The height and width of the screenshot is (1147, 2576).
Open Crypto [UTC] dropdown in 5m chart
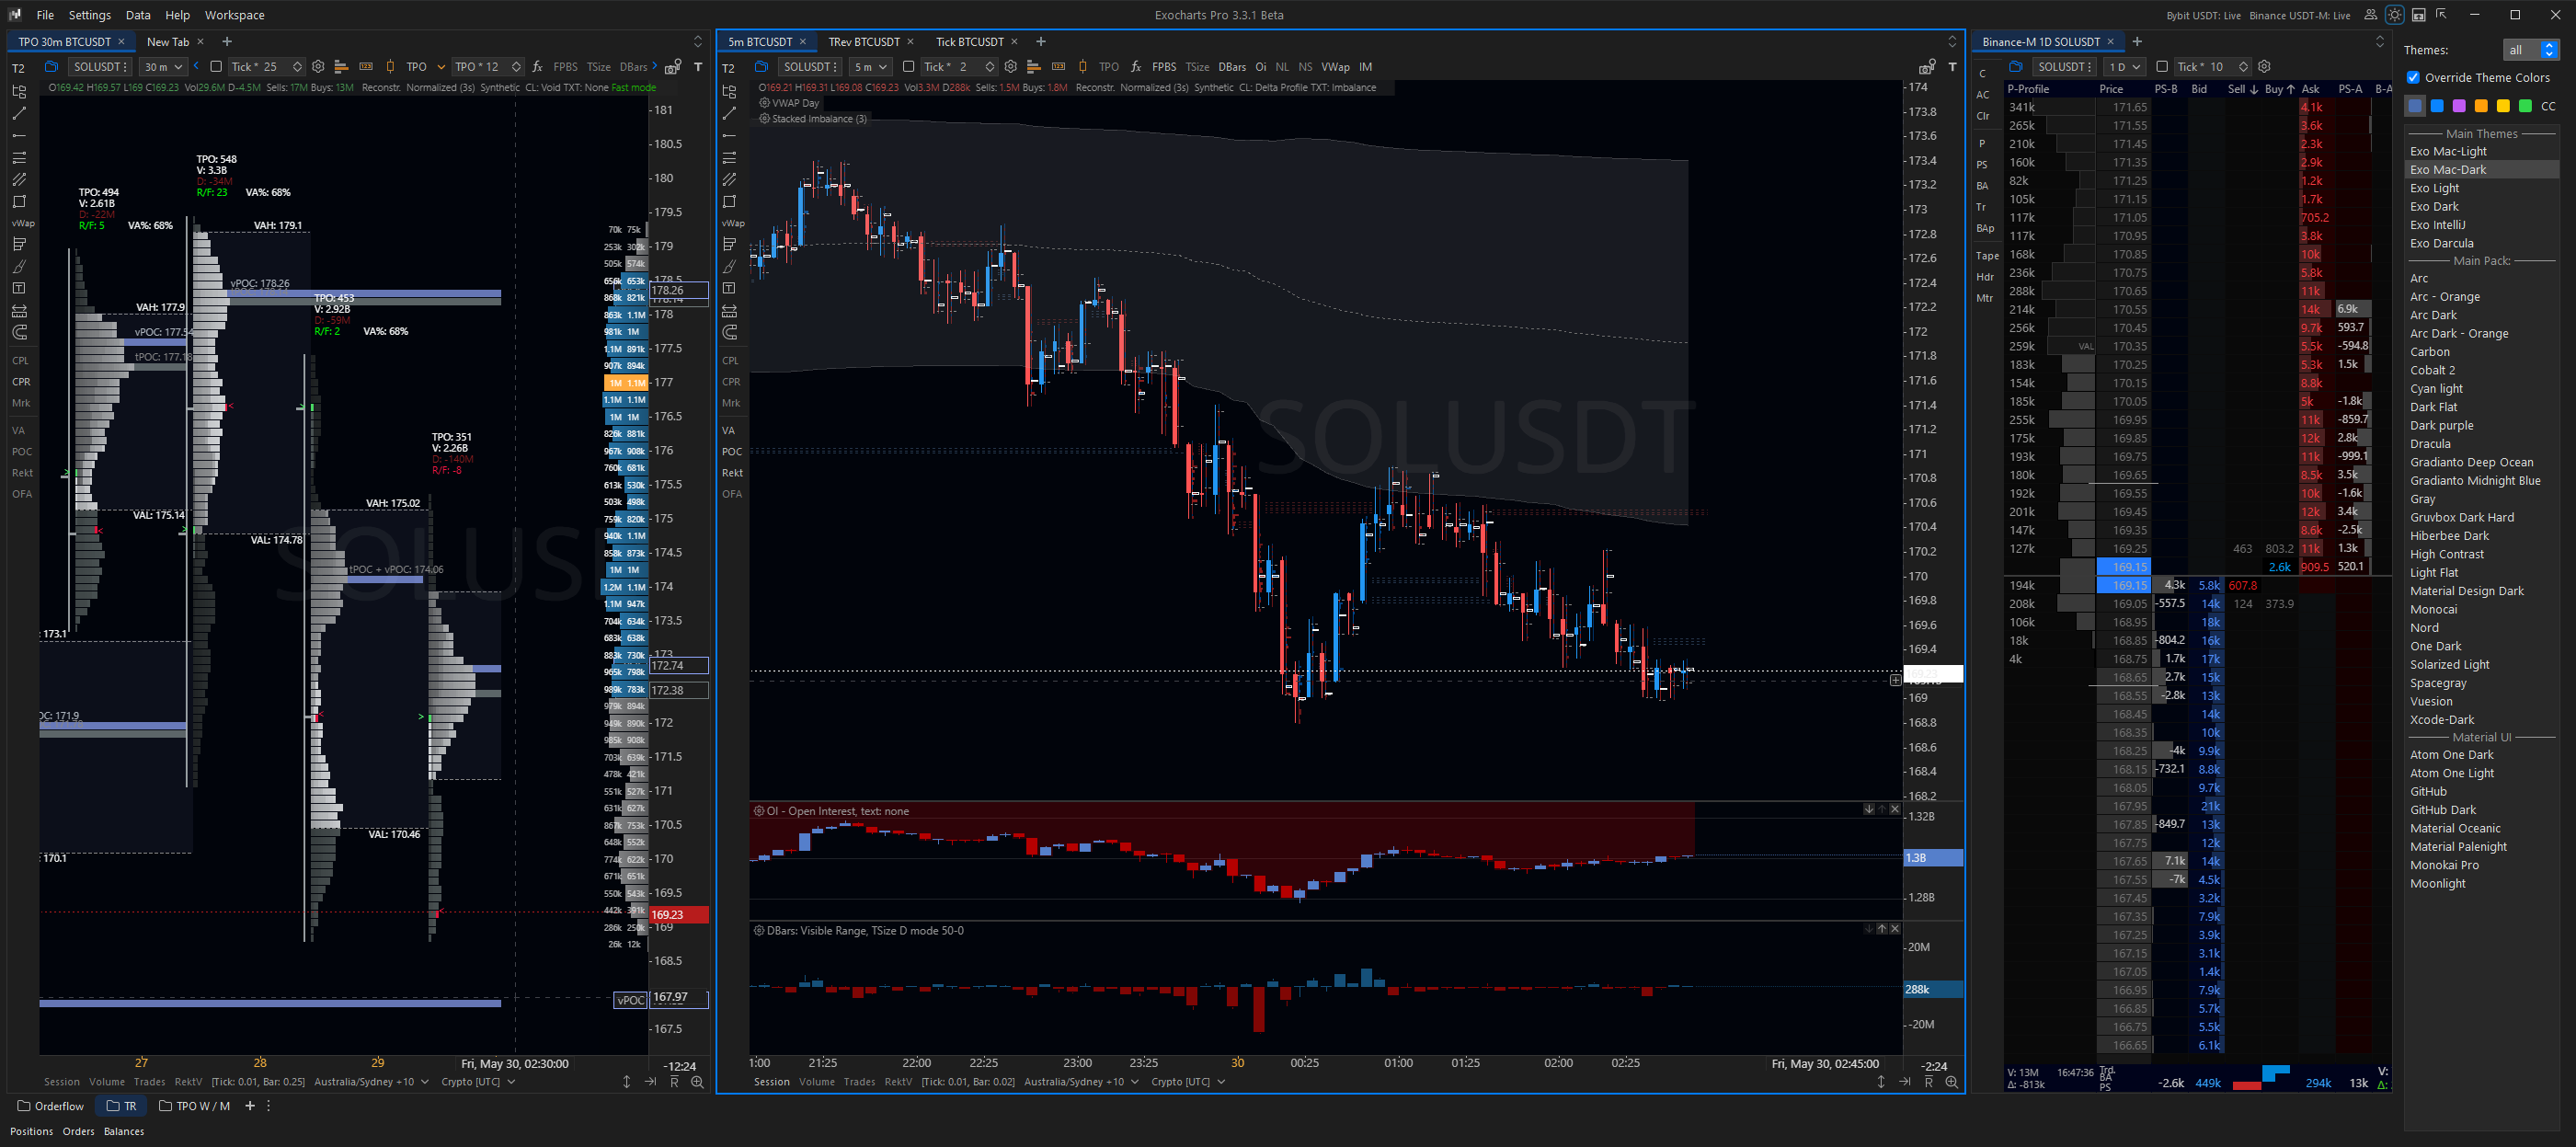coord(1187,1082)
